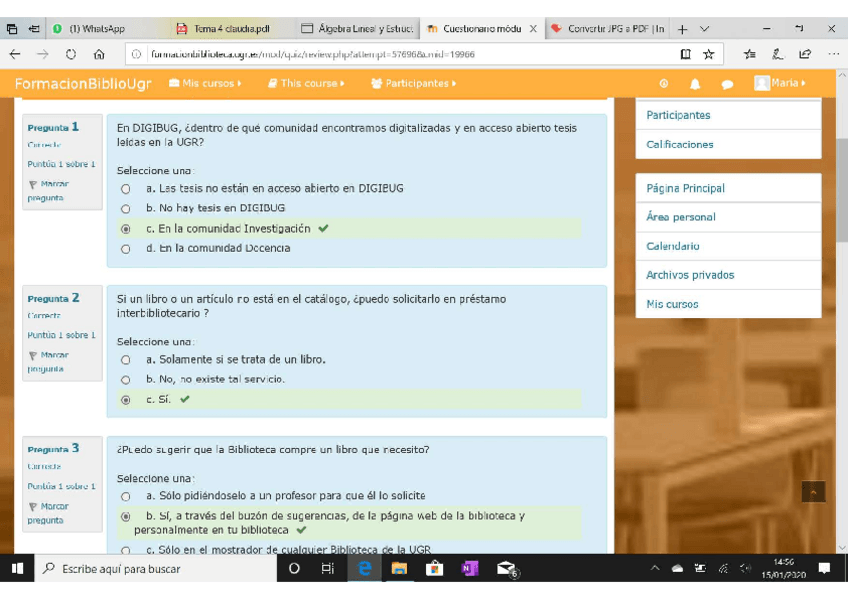Image resolution: width=848 pixels, height=599 pixels.
Task: Open the Calificaciones link in sidebar
Action: pyautogui.click(x=680, y=144)
